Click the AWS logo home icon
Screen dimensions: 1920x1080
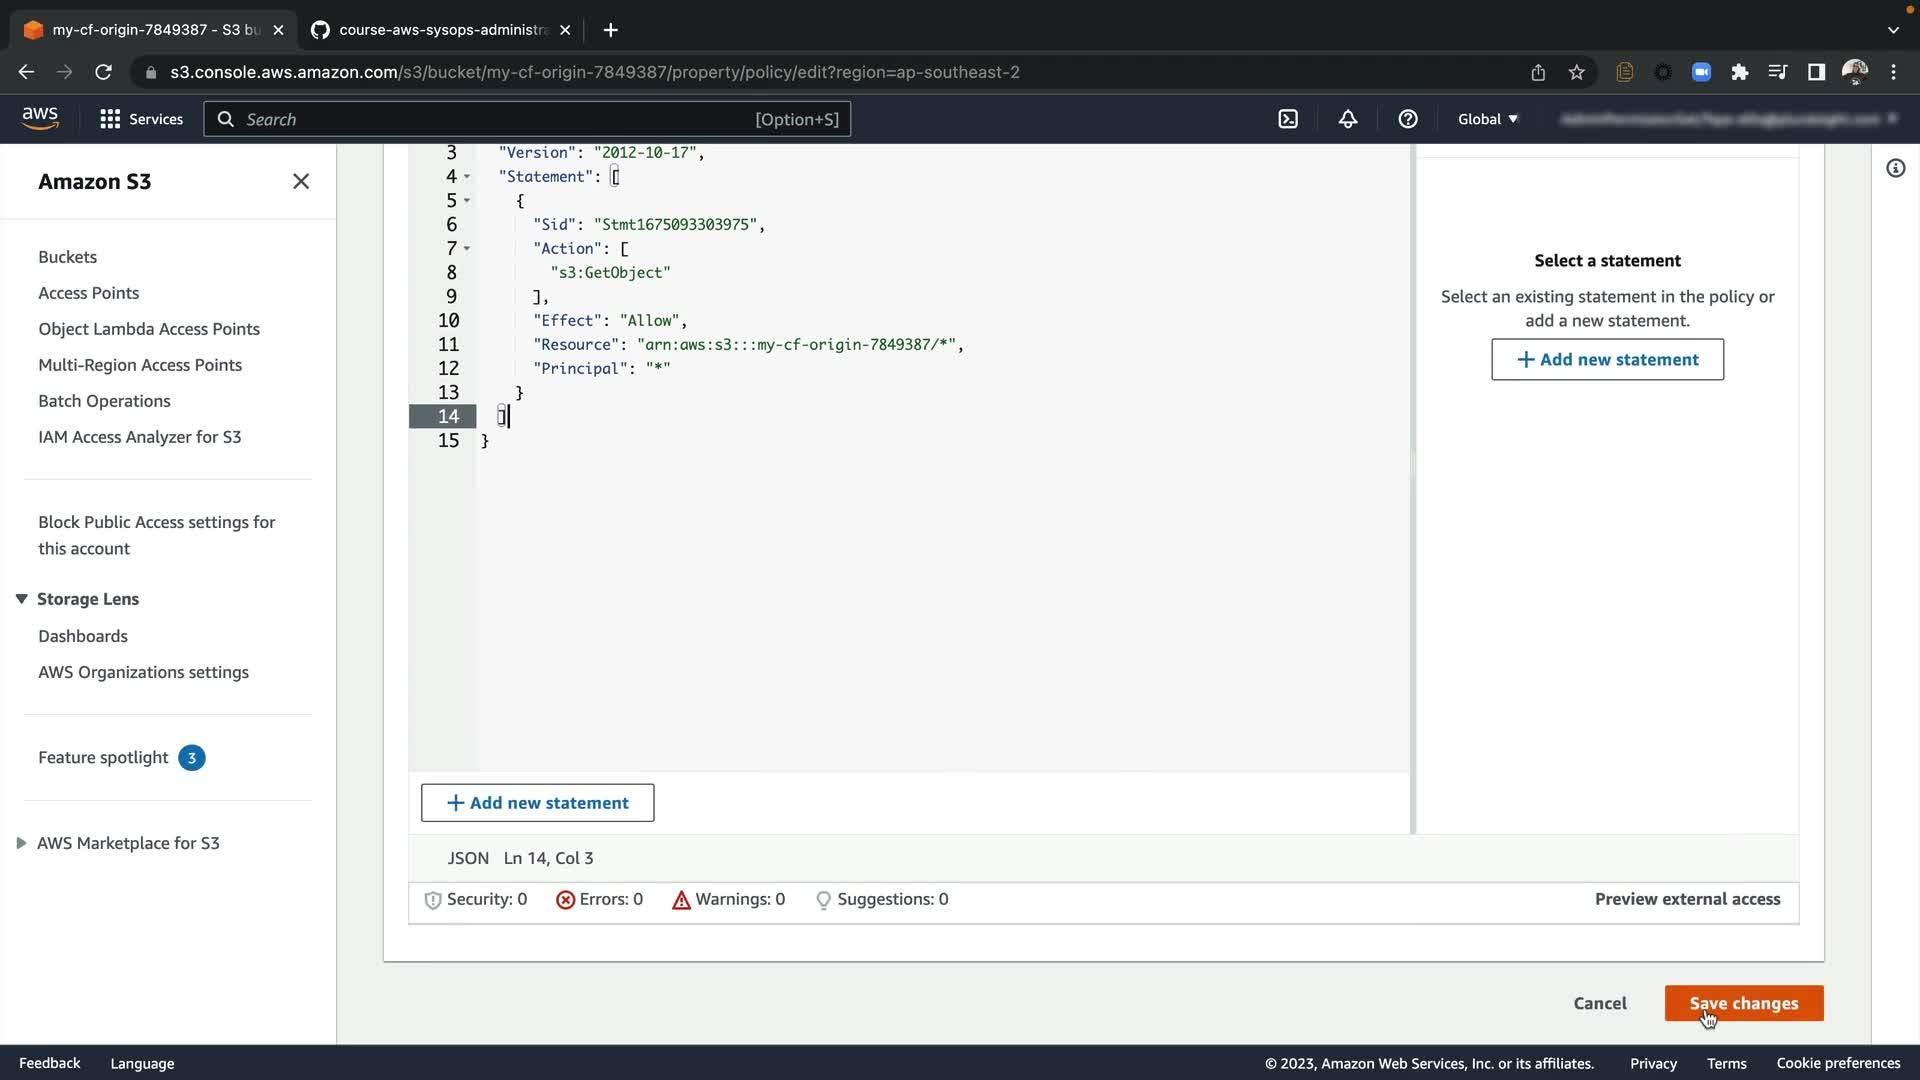(40, 118)
